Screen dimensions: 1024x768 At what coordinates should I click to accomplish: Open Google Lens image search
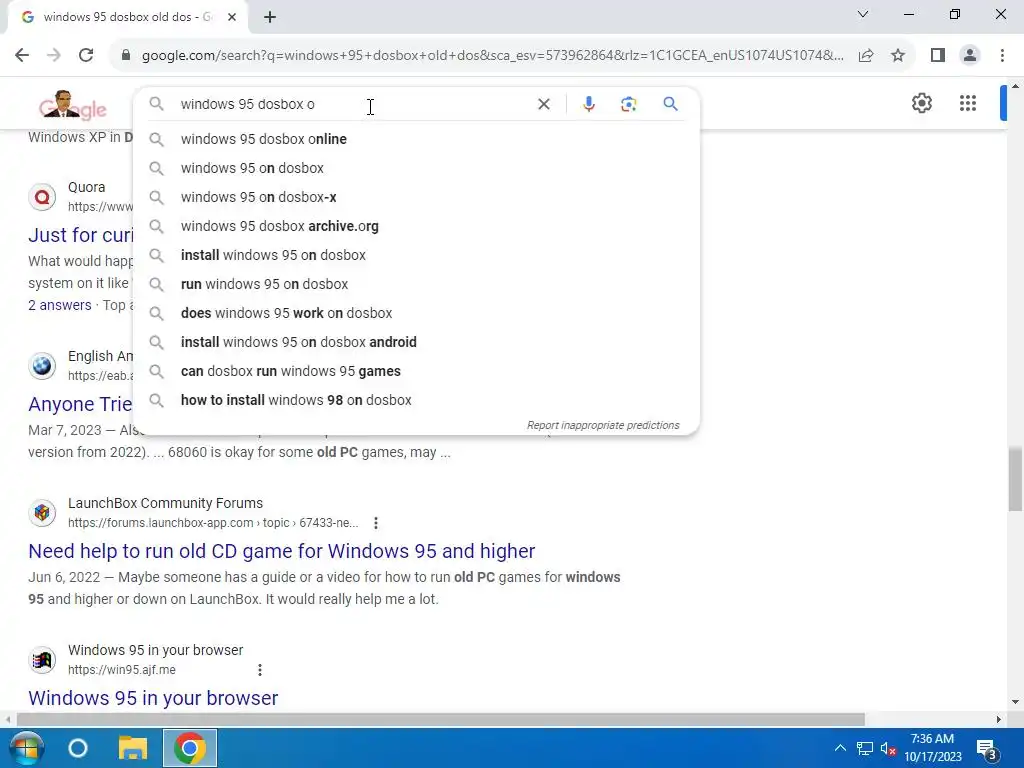[628, 104]
